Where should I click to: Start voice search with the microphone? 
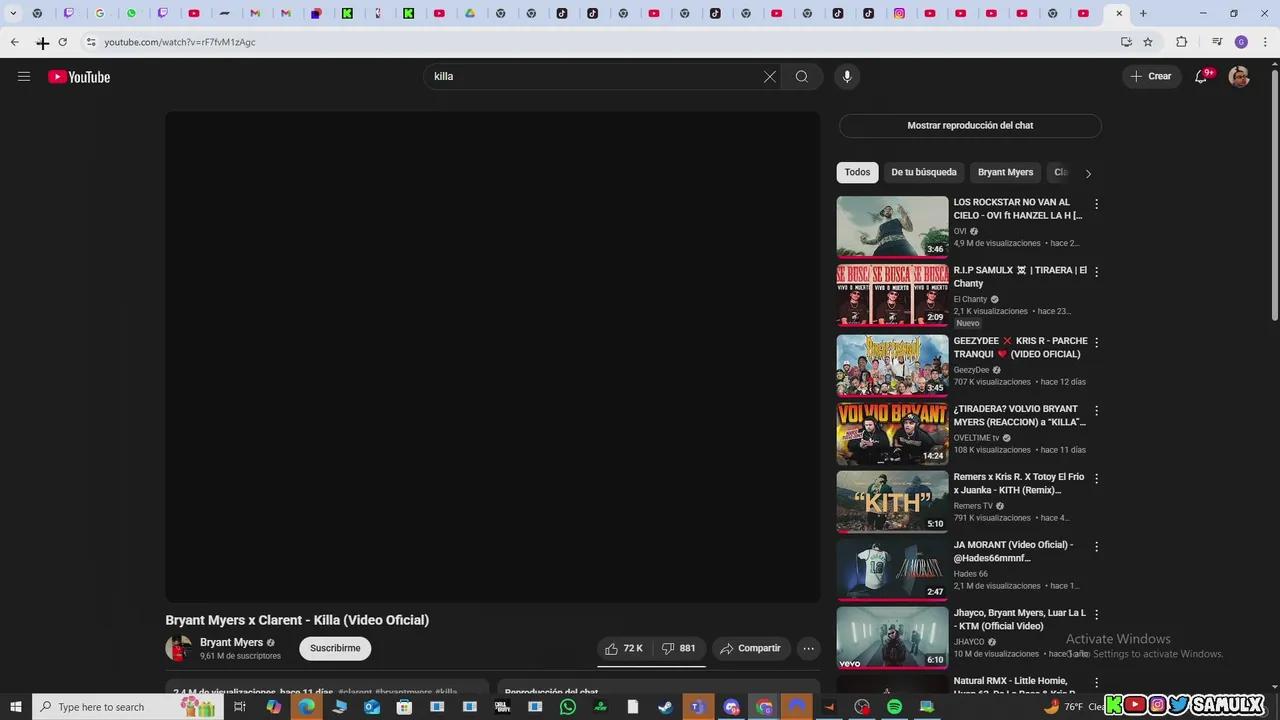(x=847, y=77)
